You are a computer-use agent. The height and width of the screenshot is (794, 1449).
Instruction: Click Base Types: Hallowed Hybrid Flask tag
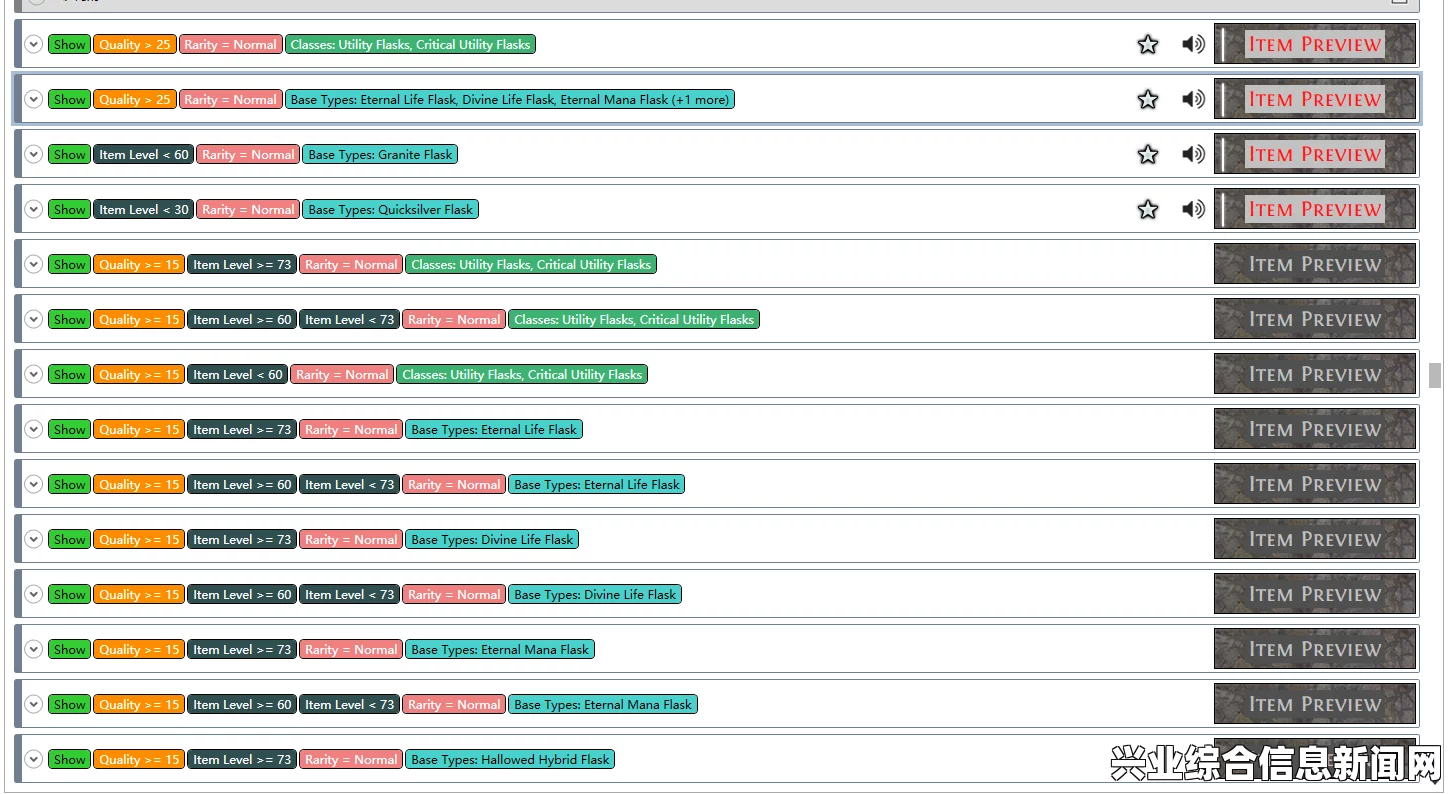pyautogui.click(x=510, y=759)
